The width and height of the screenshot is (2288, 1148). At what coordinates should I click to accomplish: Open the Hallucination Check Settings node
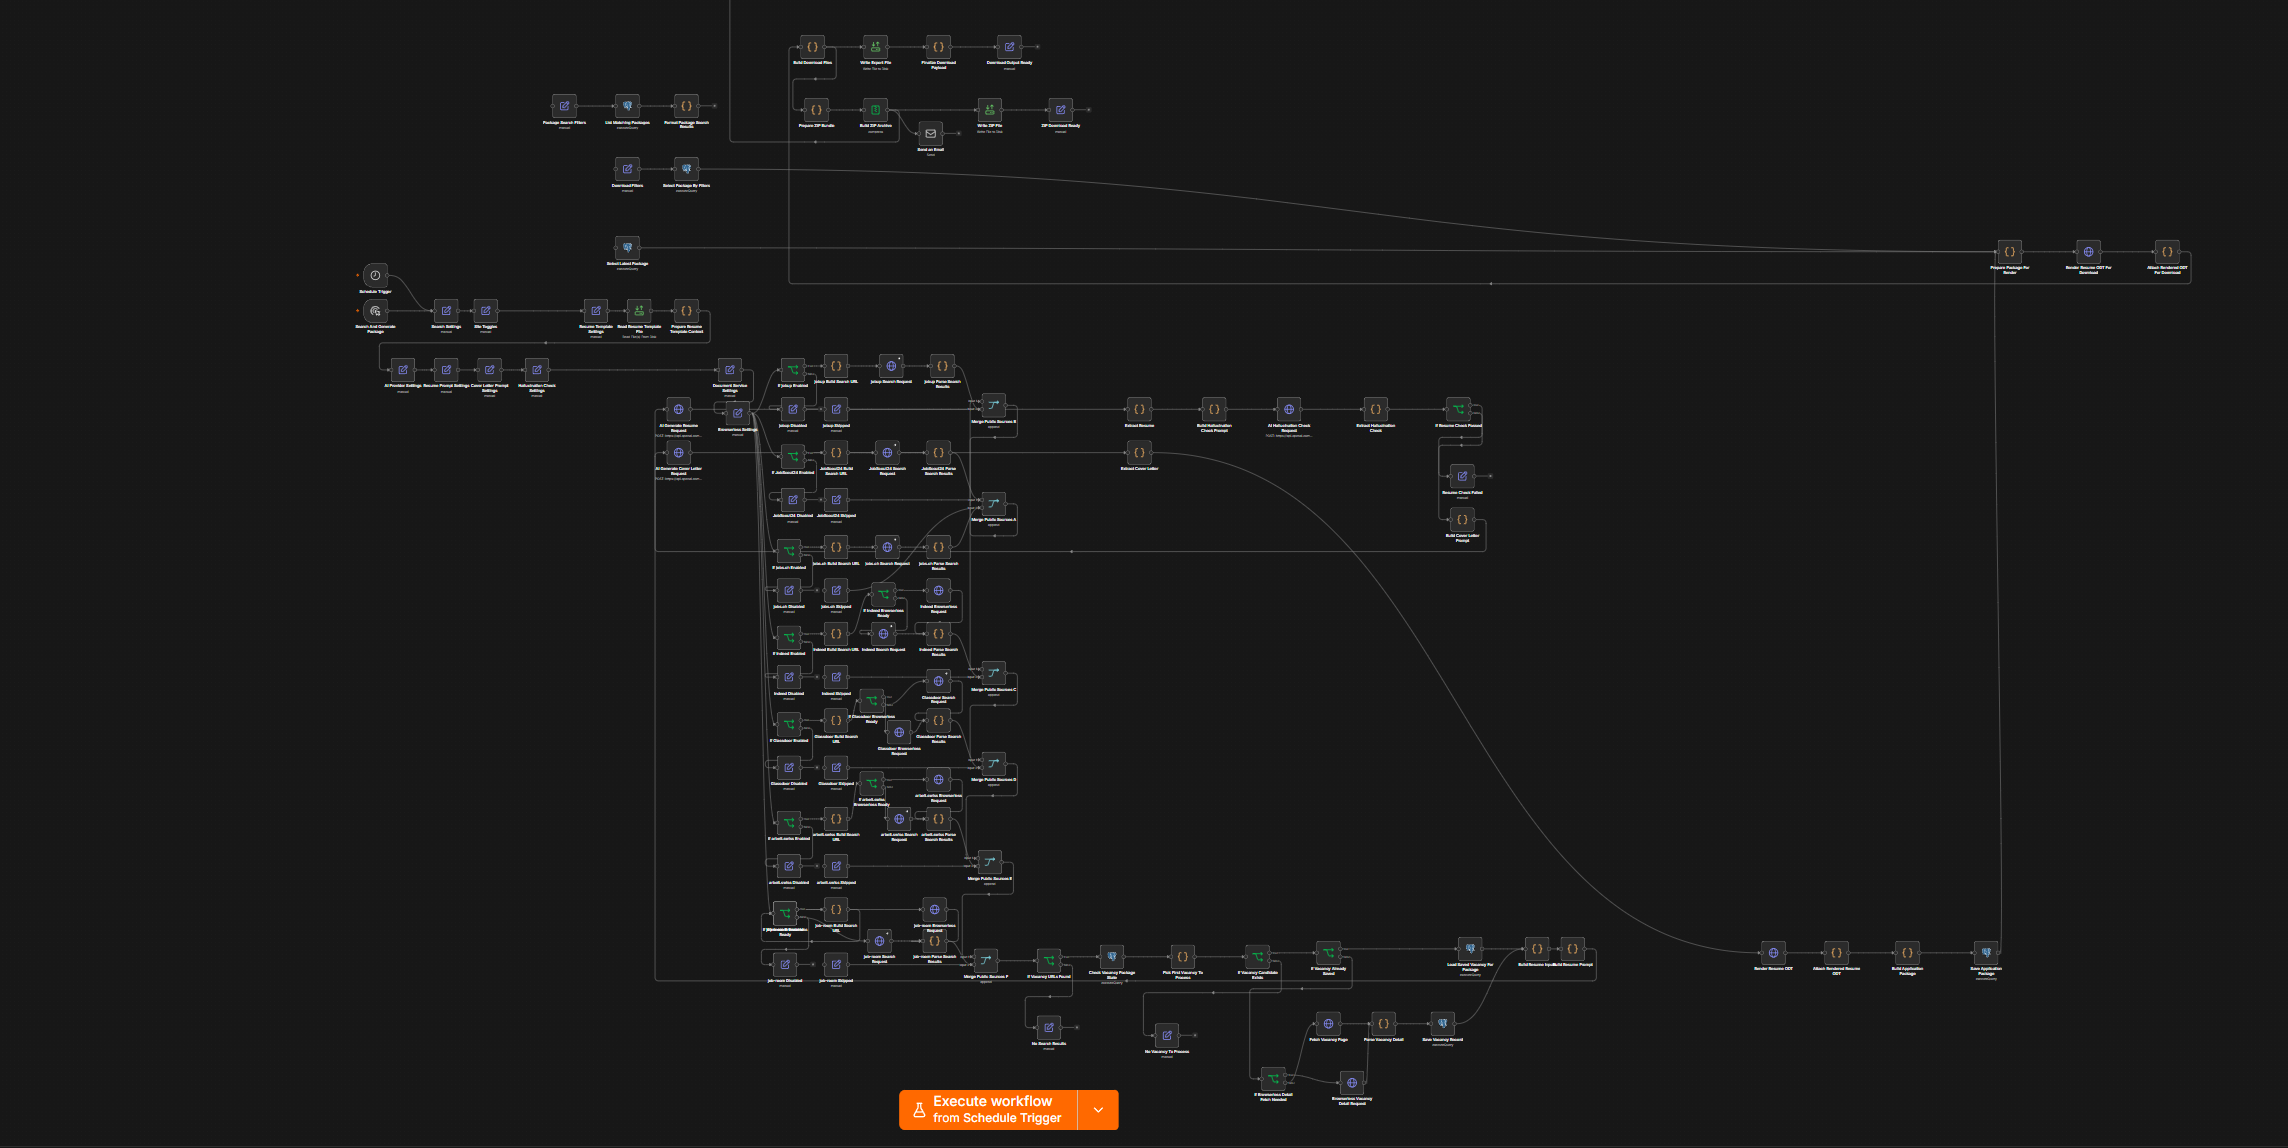point(536,369)
